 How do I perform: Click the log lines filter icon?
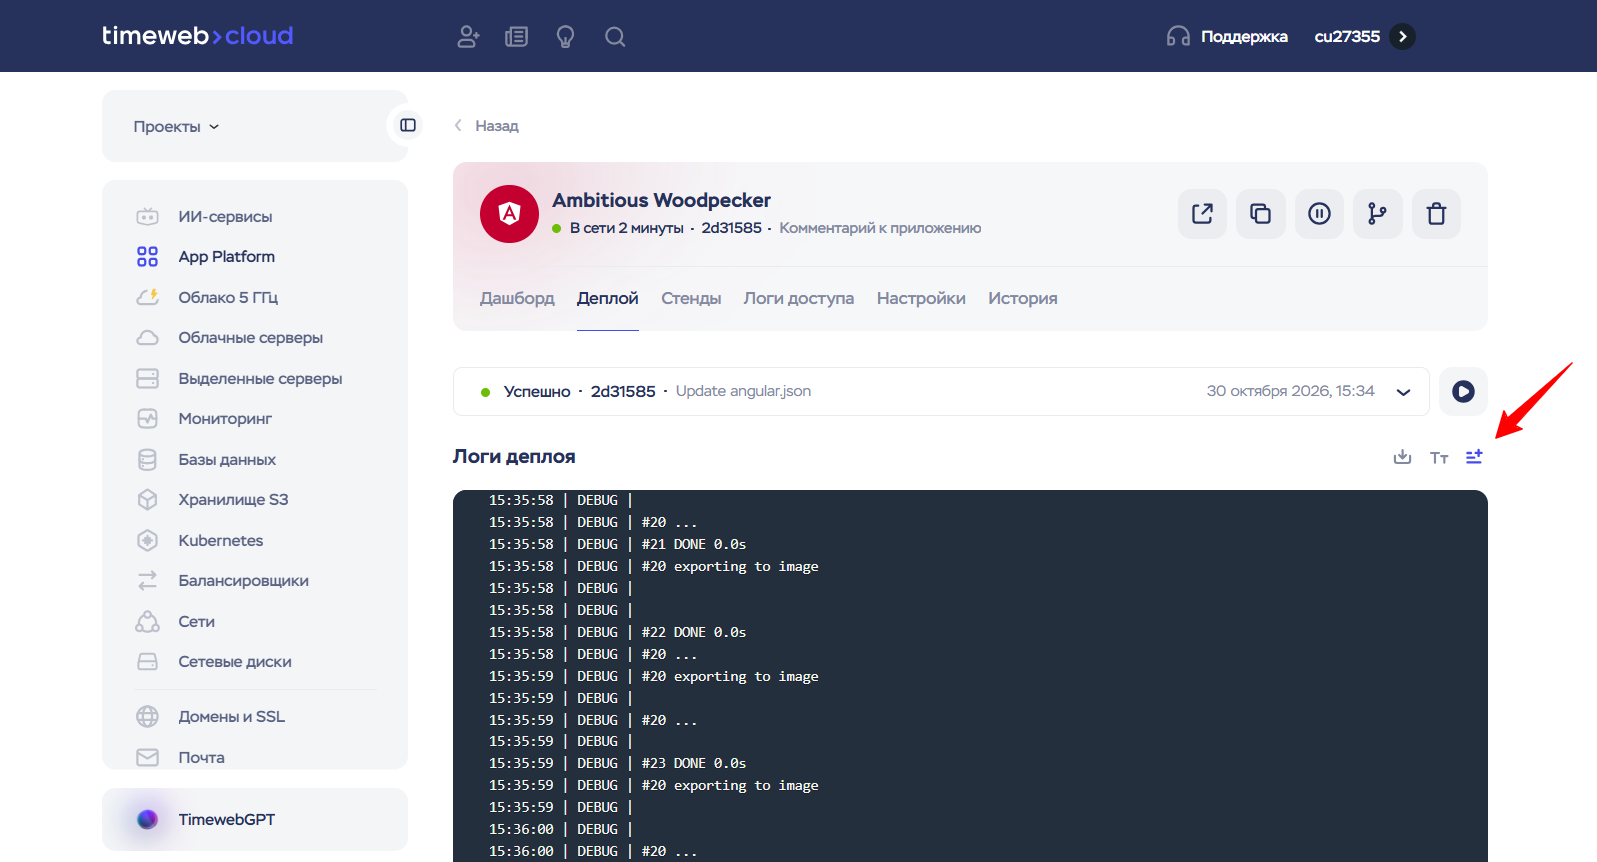click(x=1474, y=457)
